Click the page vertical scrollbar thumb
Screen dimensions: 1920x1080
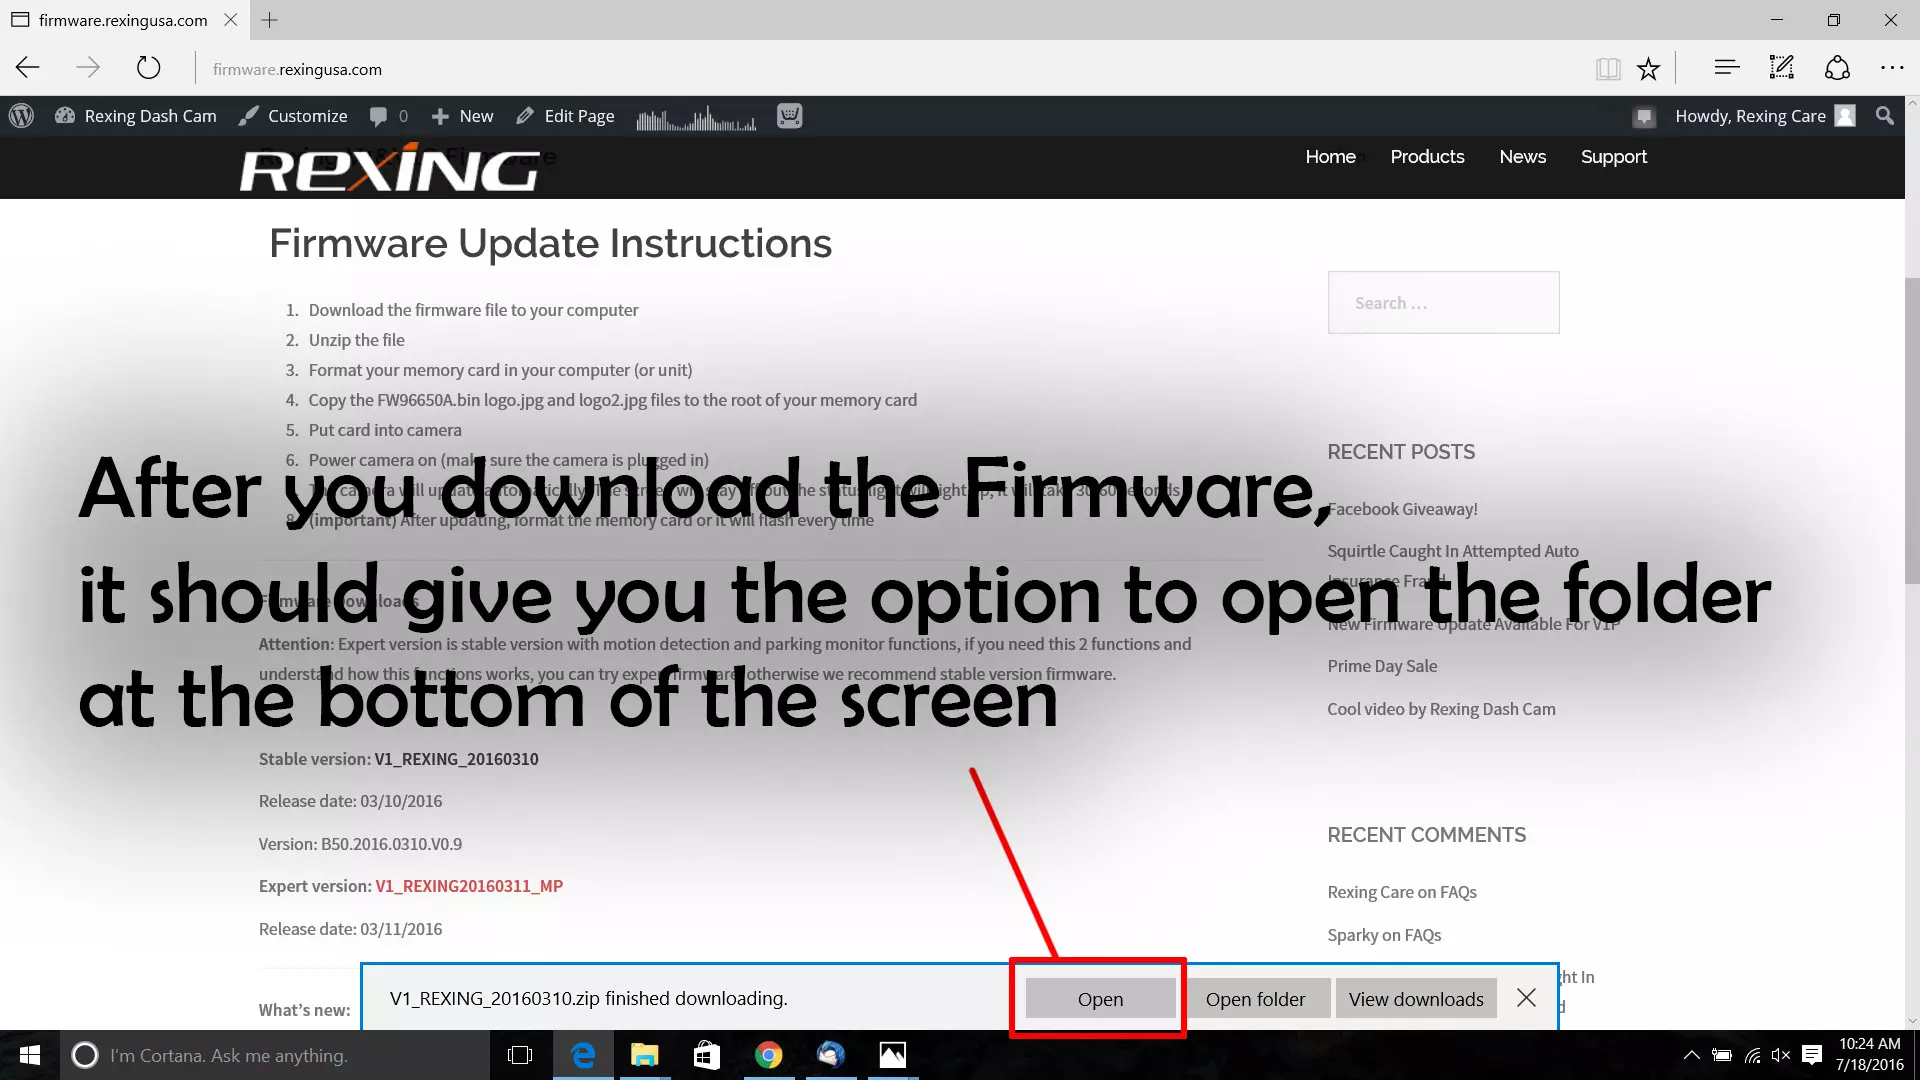[x=1911, y=430]
